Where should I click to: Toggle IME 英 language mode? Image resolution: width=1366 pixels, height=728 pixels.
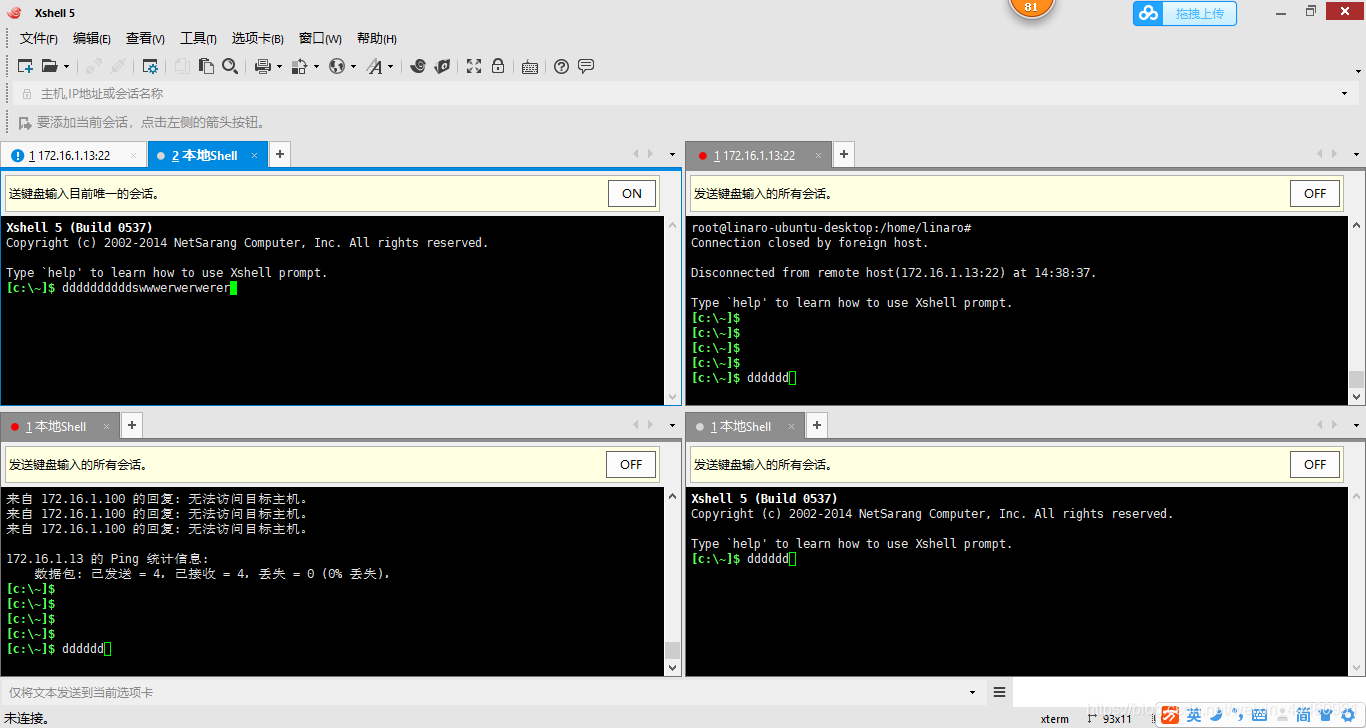[x=1194, y=715]
